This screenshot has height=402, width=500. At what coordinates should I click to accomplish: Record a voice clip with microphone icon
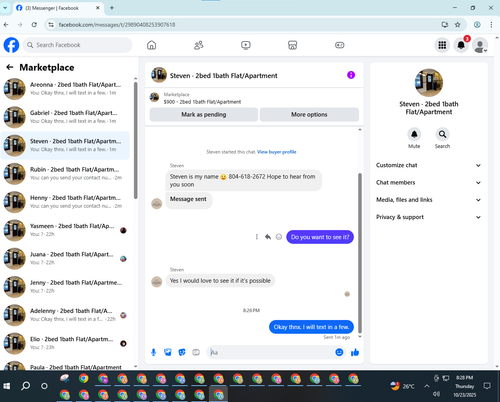(x=153, y=352)
